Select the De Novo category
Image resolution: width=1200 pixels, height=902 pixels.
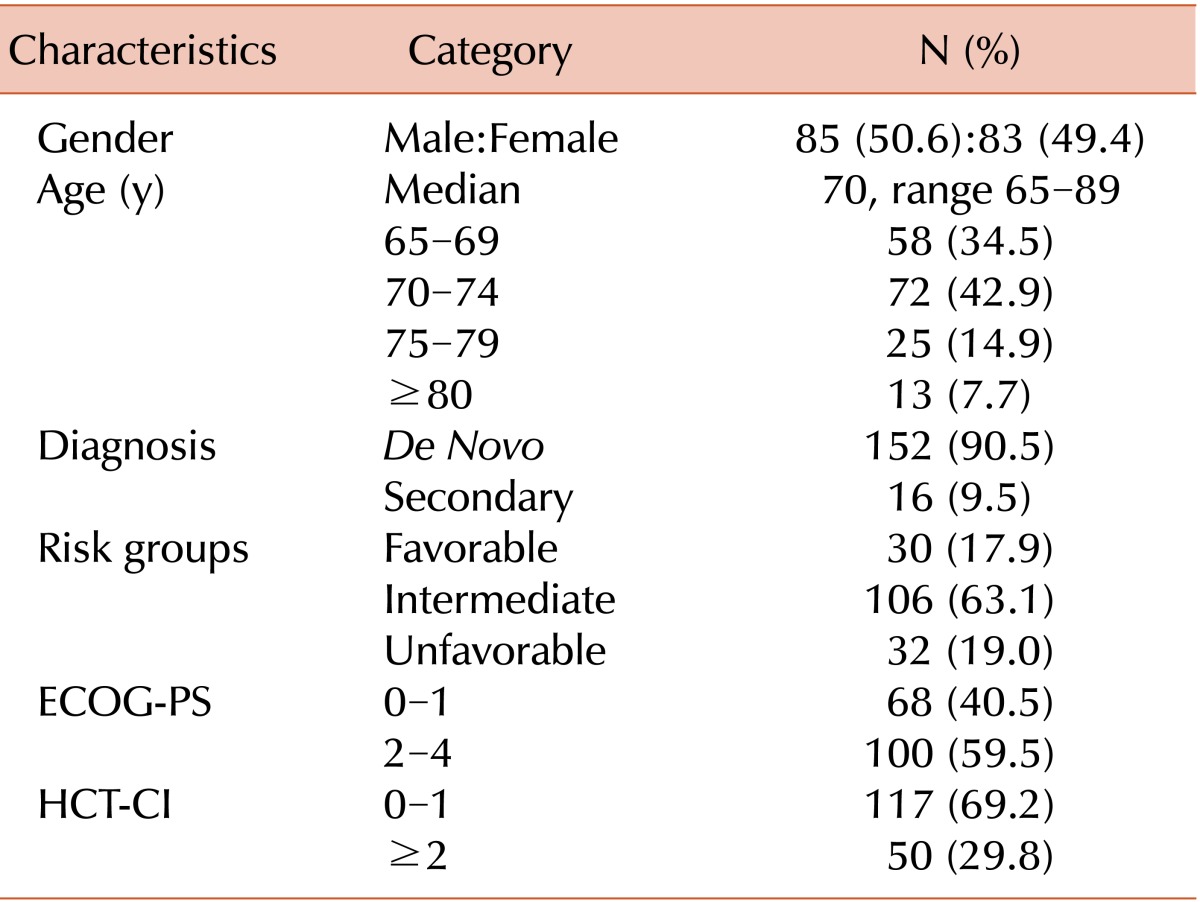pos(464,446)
